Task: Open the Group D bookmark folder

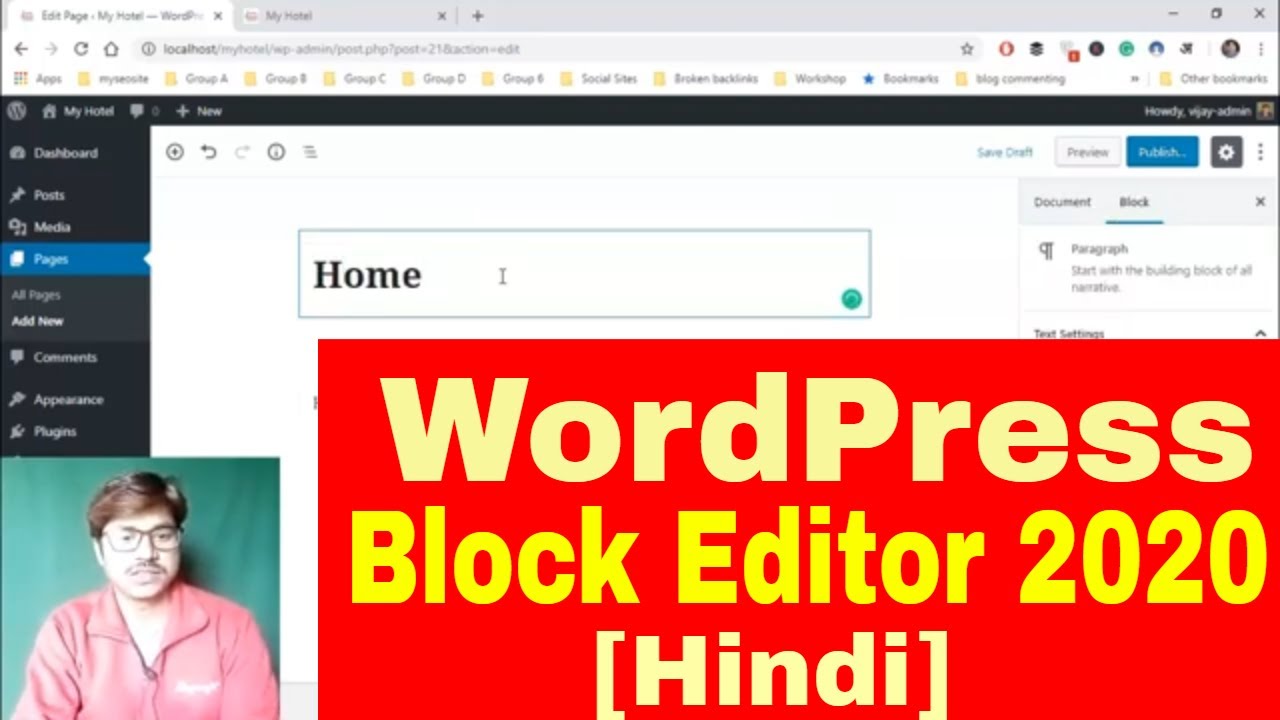Action: pos(433,79)
